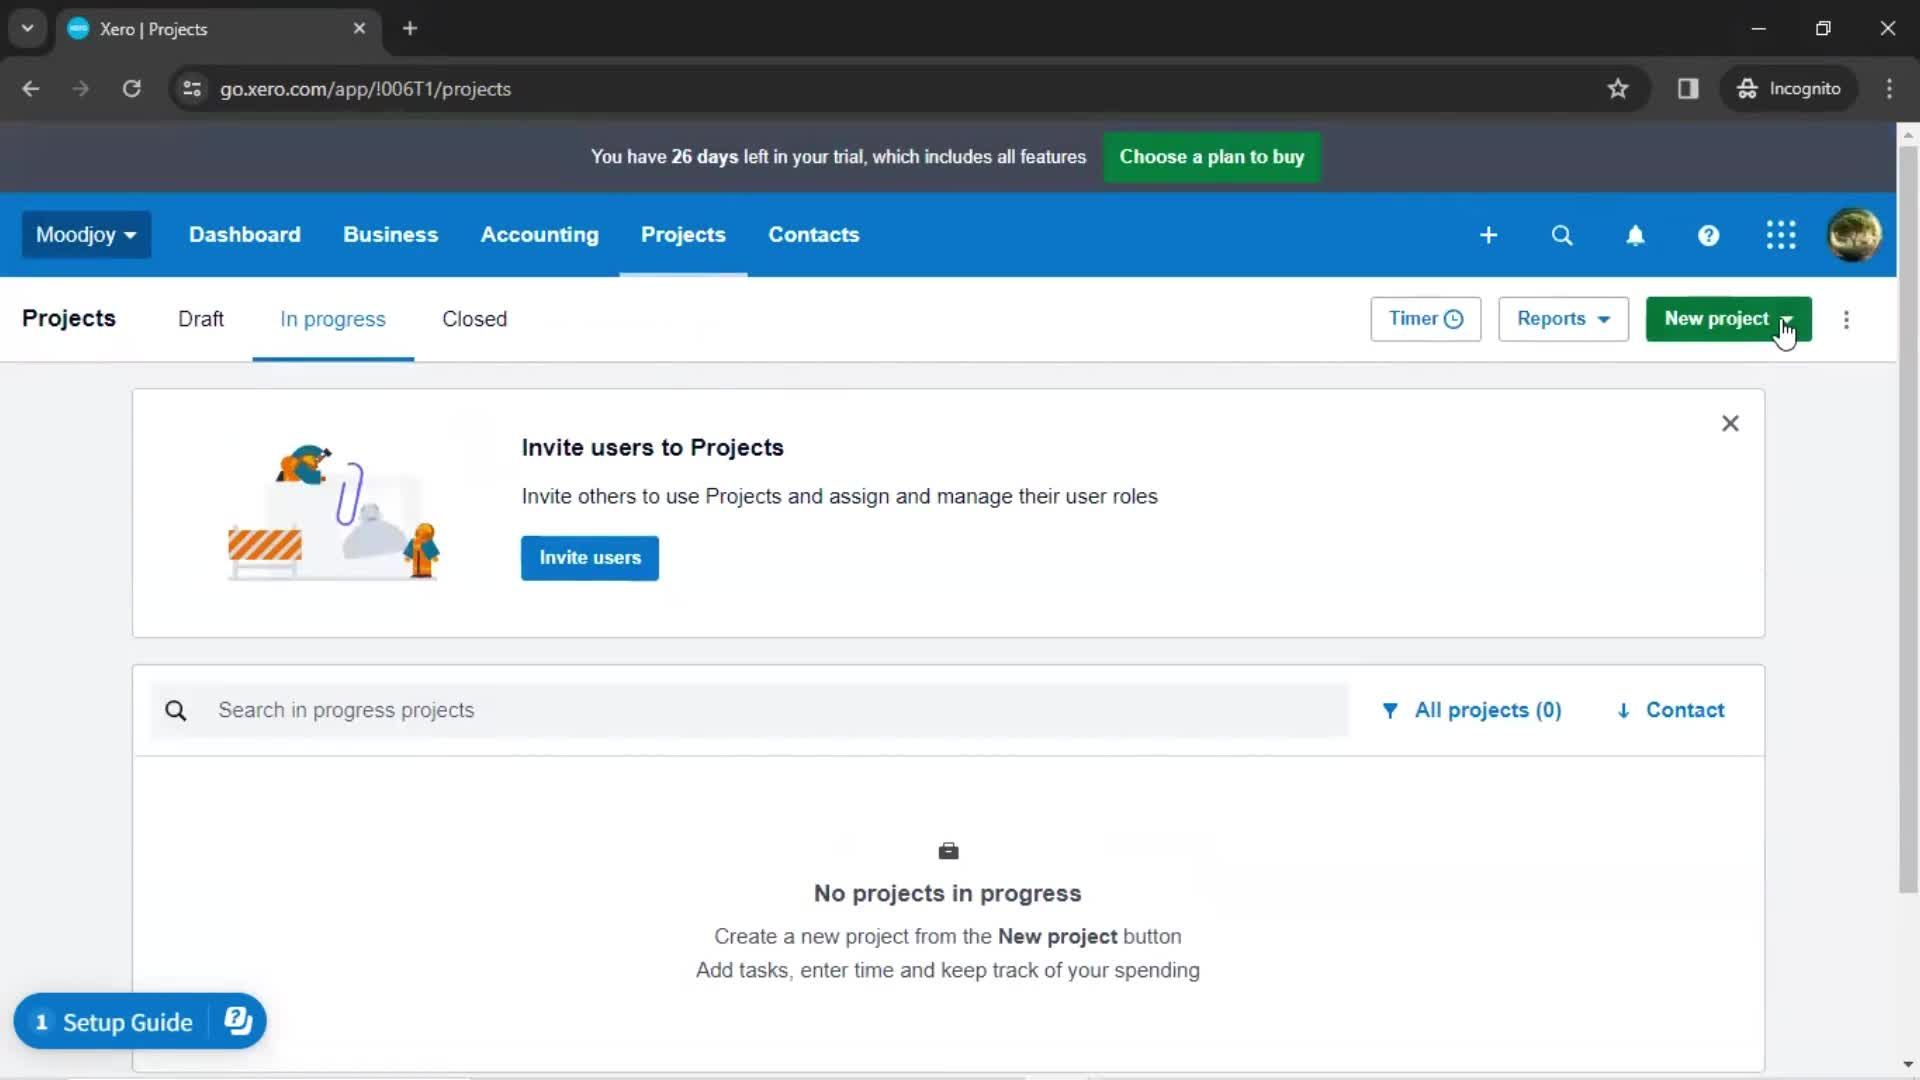Open the Accounting menu
The width and height of the screenshot is (1920, 1080).
coord(539,235)
